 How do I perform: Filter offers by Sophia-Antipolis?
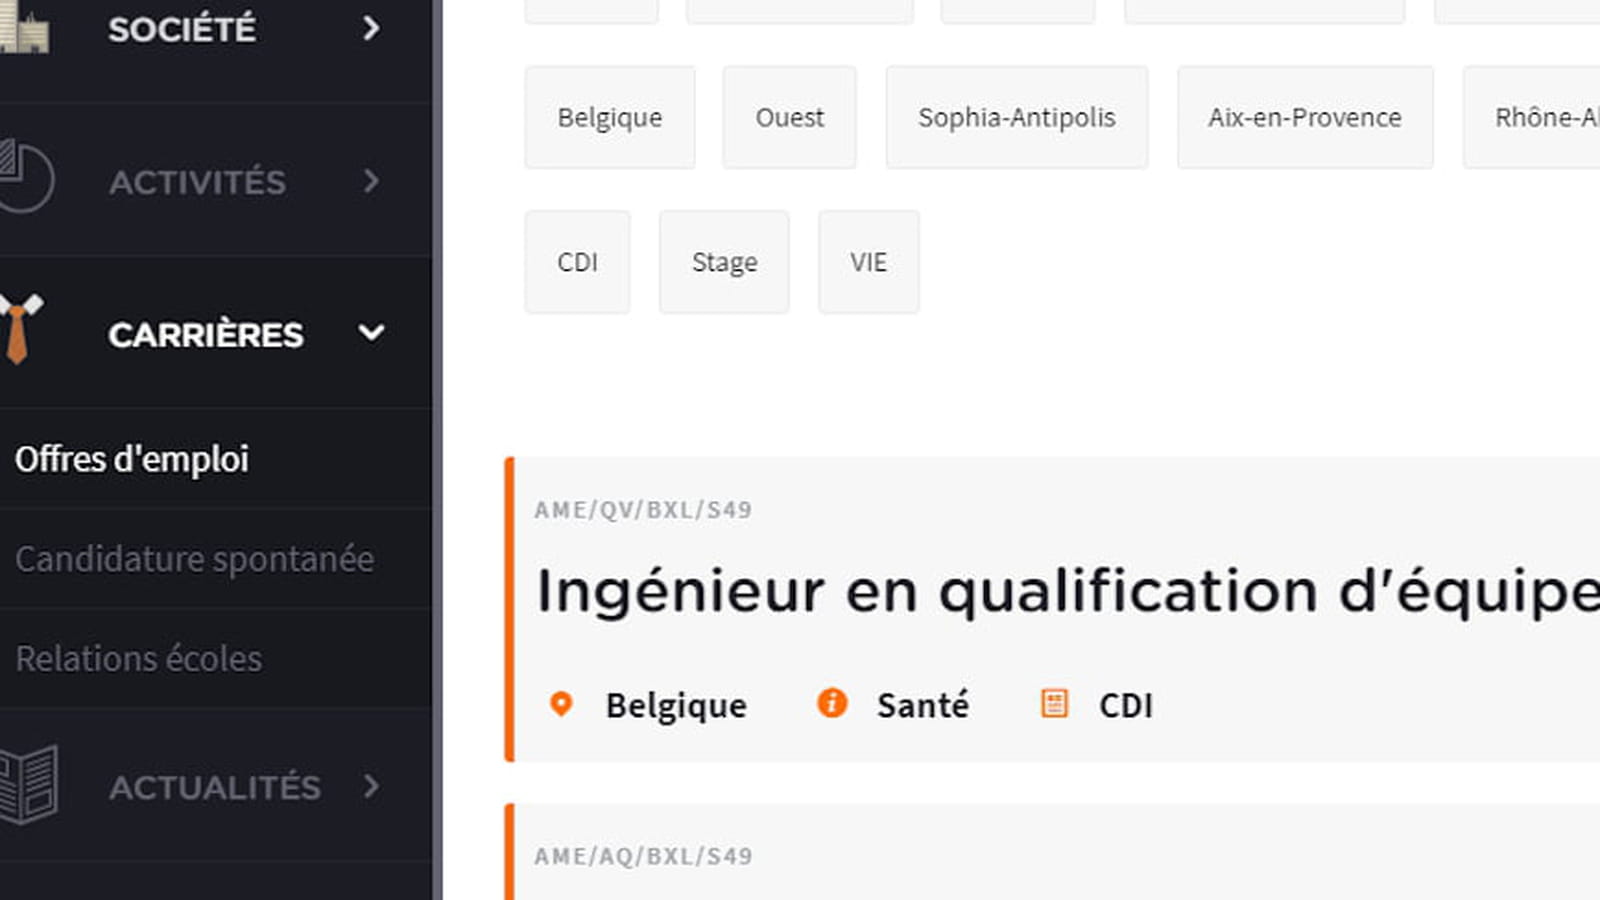point(1017,117)
